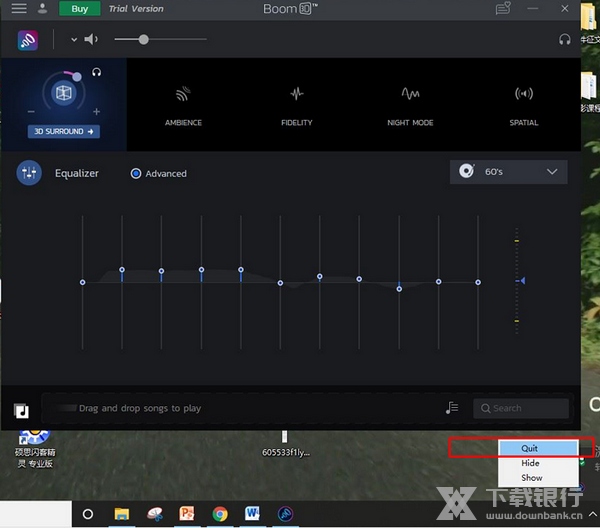Screen dimensions: 600x528
Task: Open the hamburger menu in title bar
Action: pyautogui.click(x=19, y=9)
